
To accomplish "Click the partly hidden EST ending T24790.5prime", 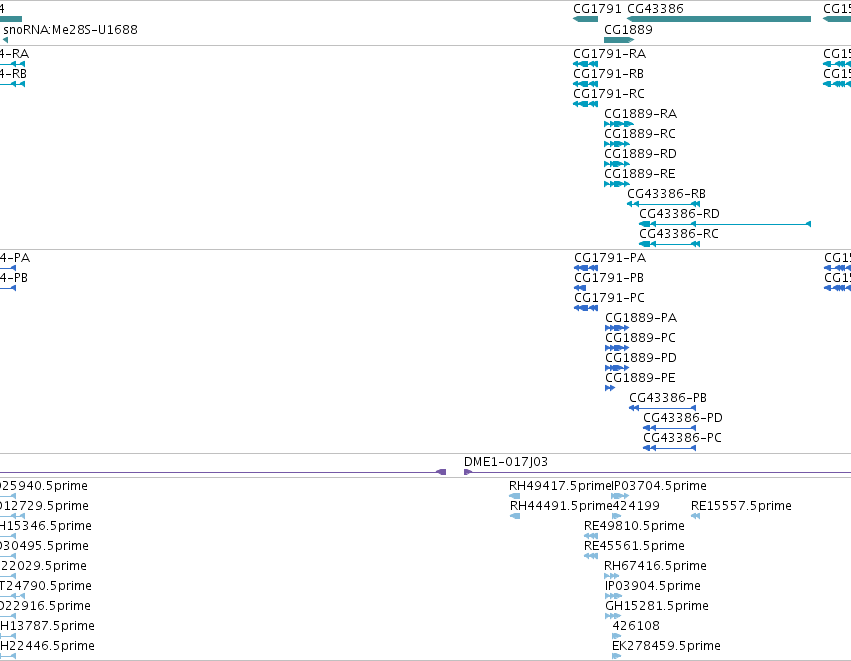I will (x=46, y=587).
